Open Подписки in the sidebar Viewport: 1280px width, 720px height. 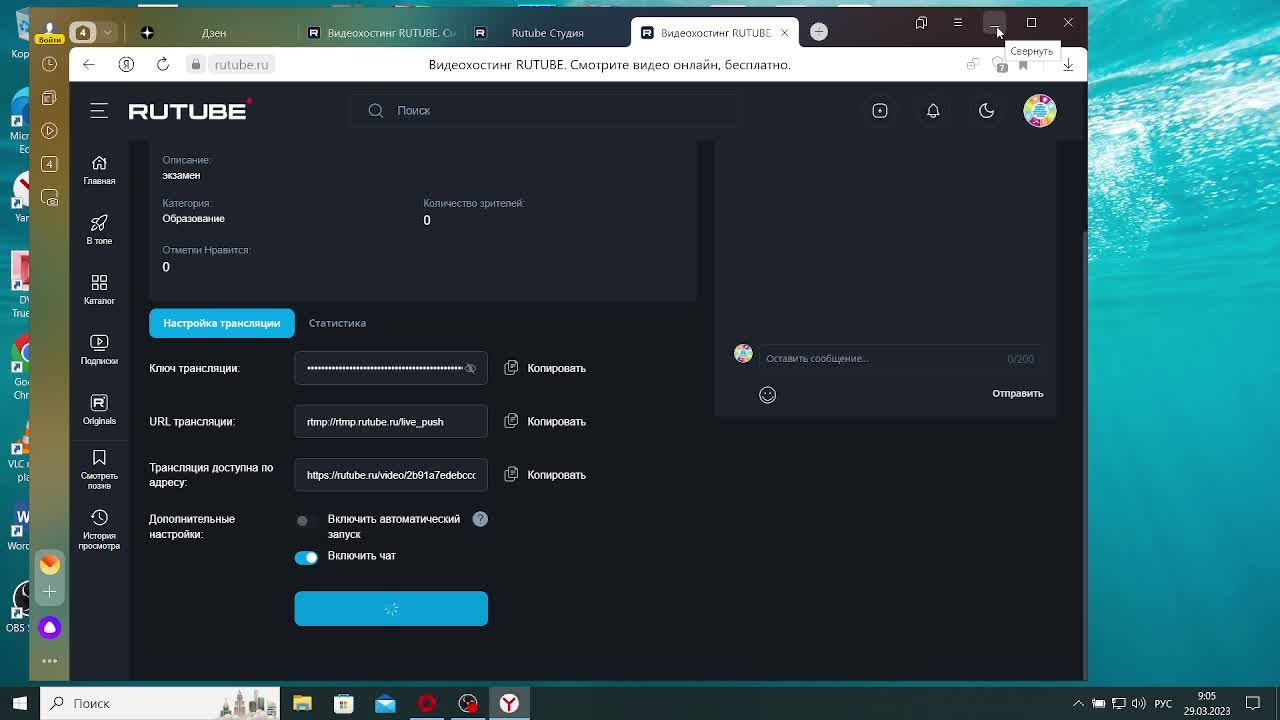pos(99,350)
